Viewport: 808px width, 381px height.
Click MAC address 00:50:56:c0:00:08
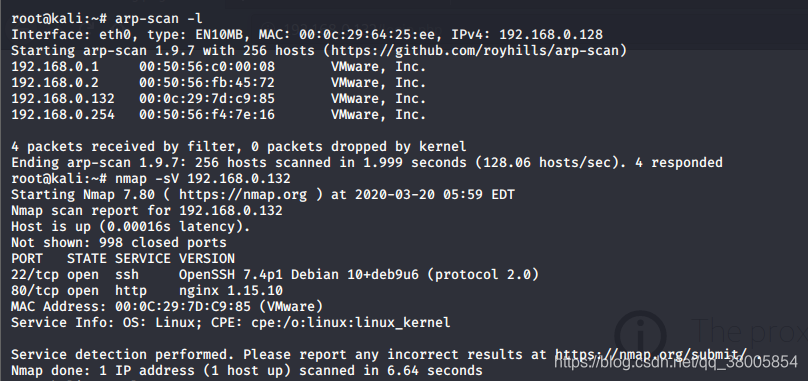(207, 67)
